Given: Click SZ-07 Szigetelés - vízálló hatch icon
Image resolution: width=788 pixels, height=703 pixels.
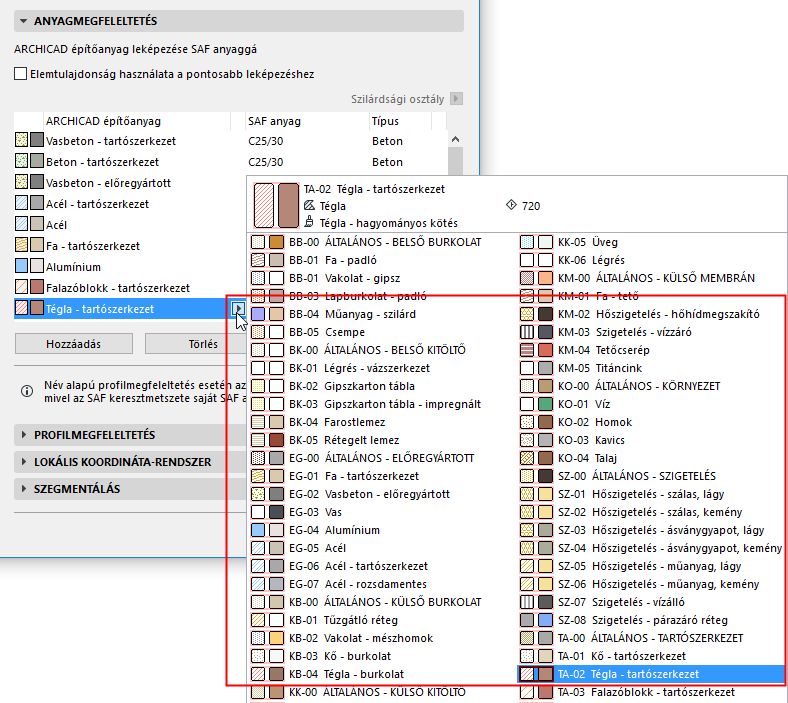Looking at the screenshot, I should click(x=527, y=602).
